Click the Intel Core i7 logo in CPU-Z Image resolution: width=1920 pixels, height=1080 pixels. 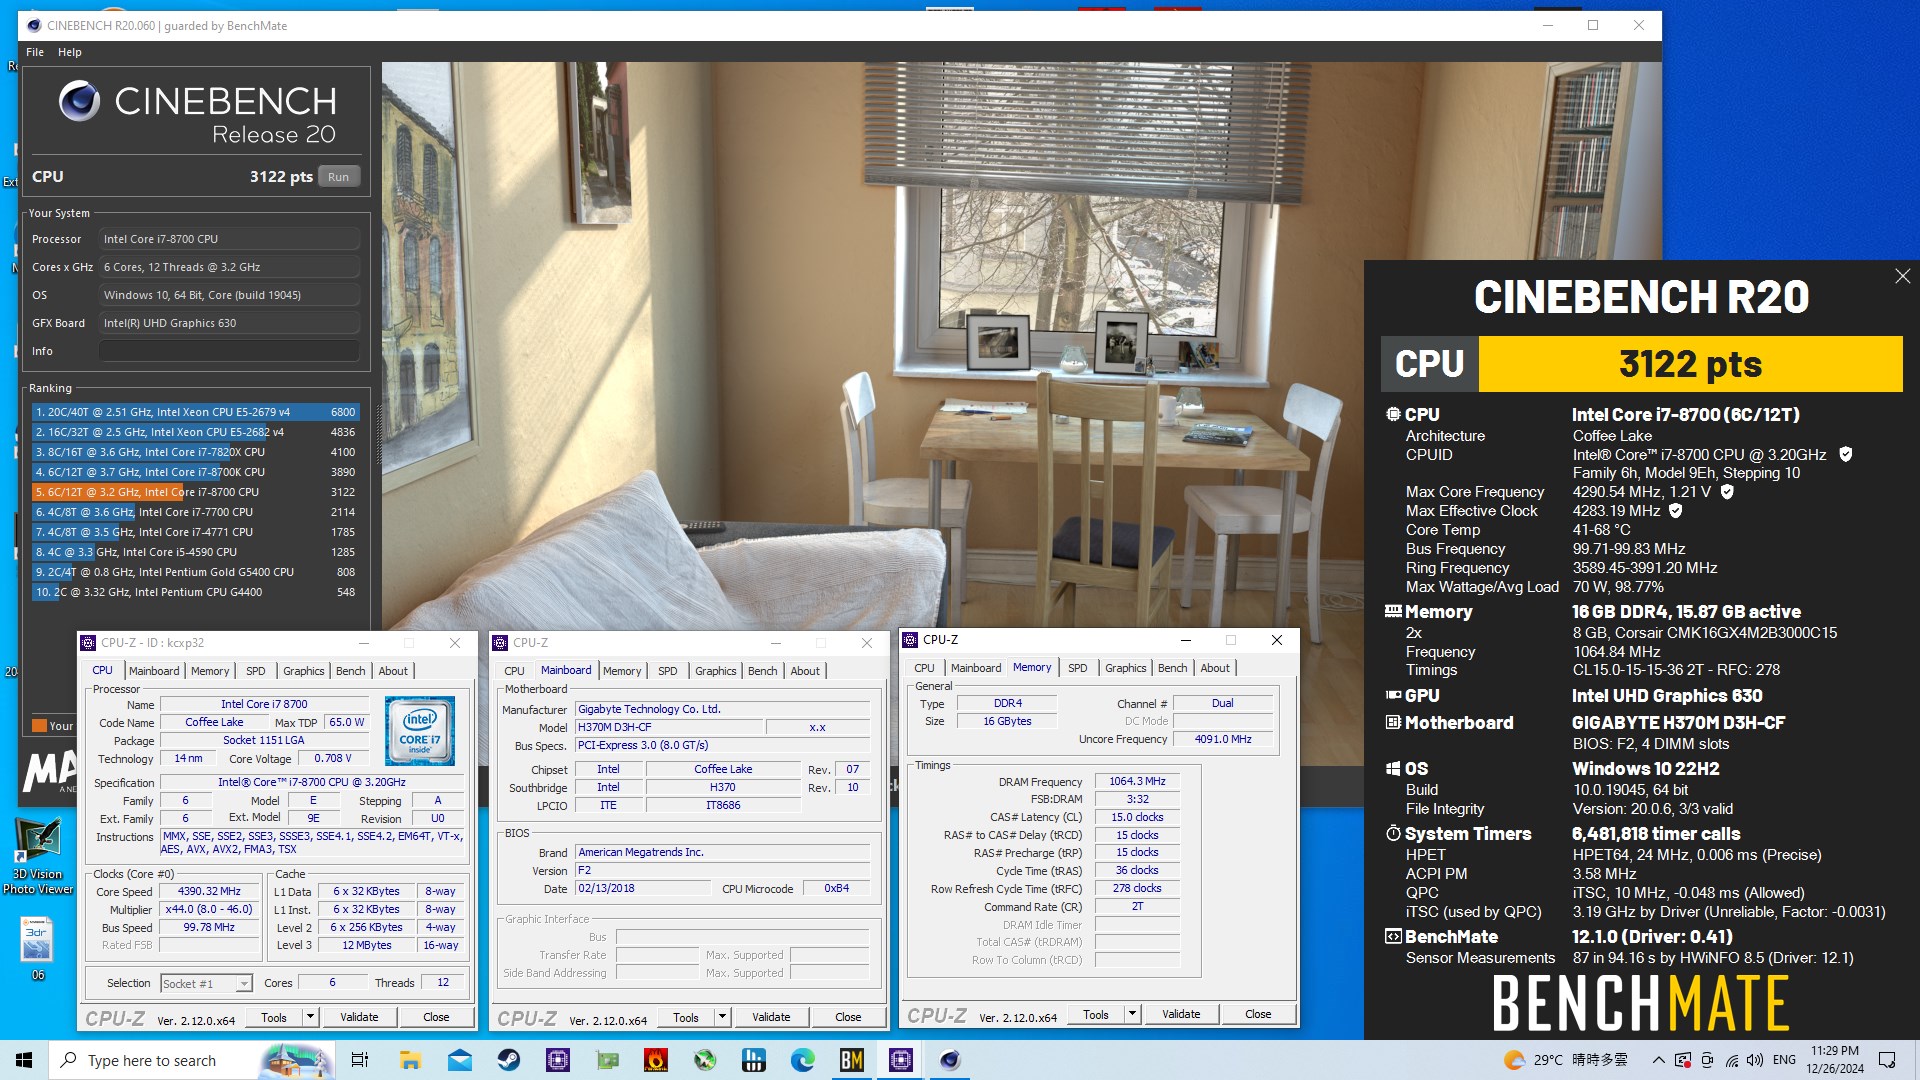420,731
